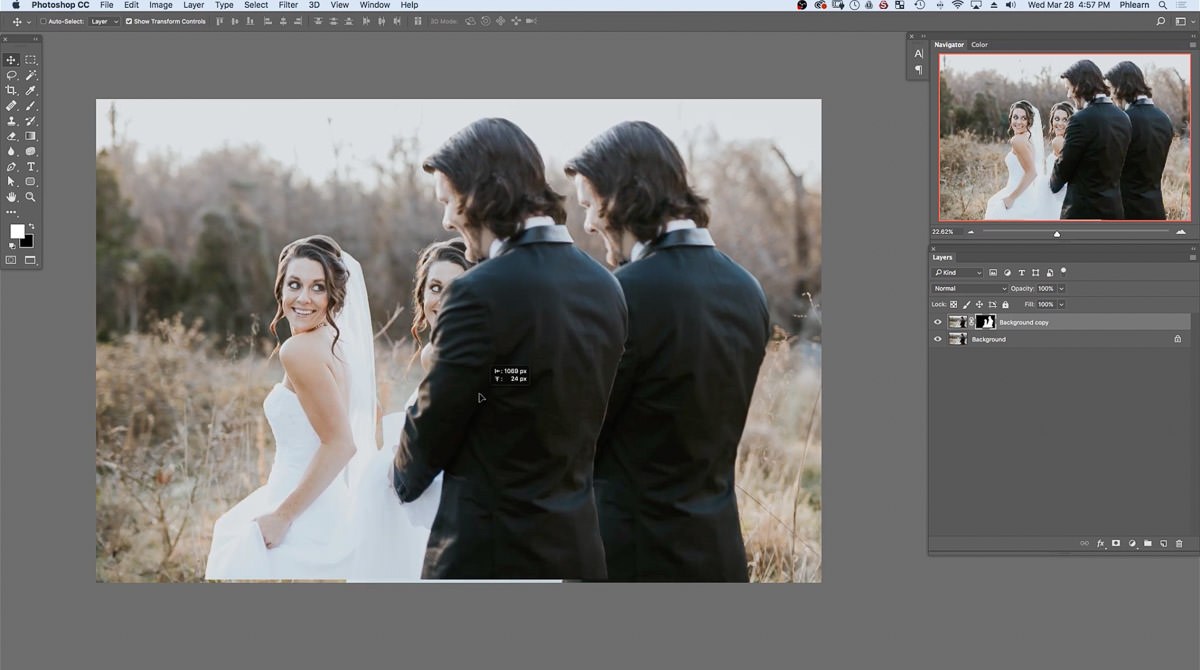This screenshot has width=1200, height=670.
Task: Add a layer mask
Action: [1116, 543]
